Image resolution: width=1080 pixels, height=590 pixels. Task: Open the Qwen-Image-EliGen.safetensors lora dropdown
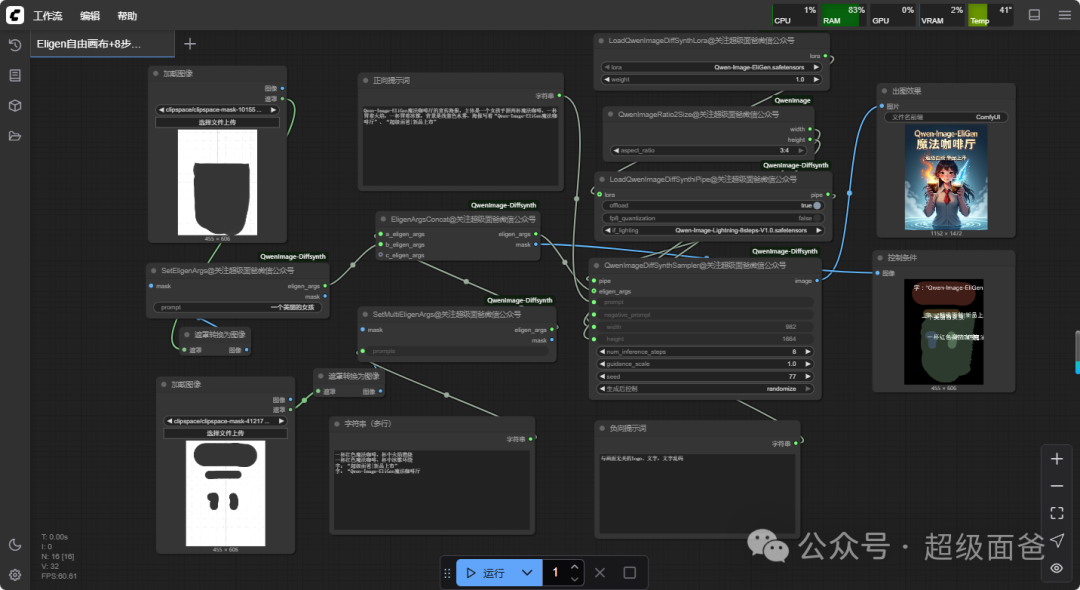[x=712, y=67]
